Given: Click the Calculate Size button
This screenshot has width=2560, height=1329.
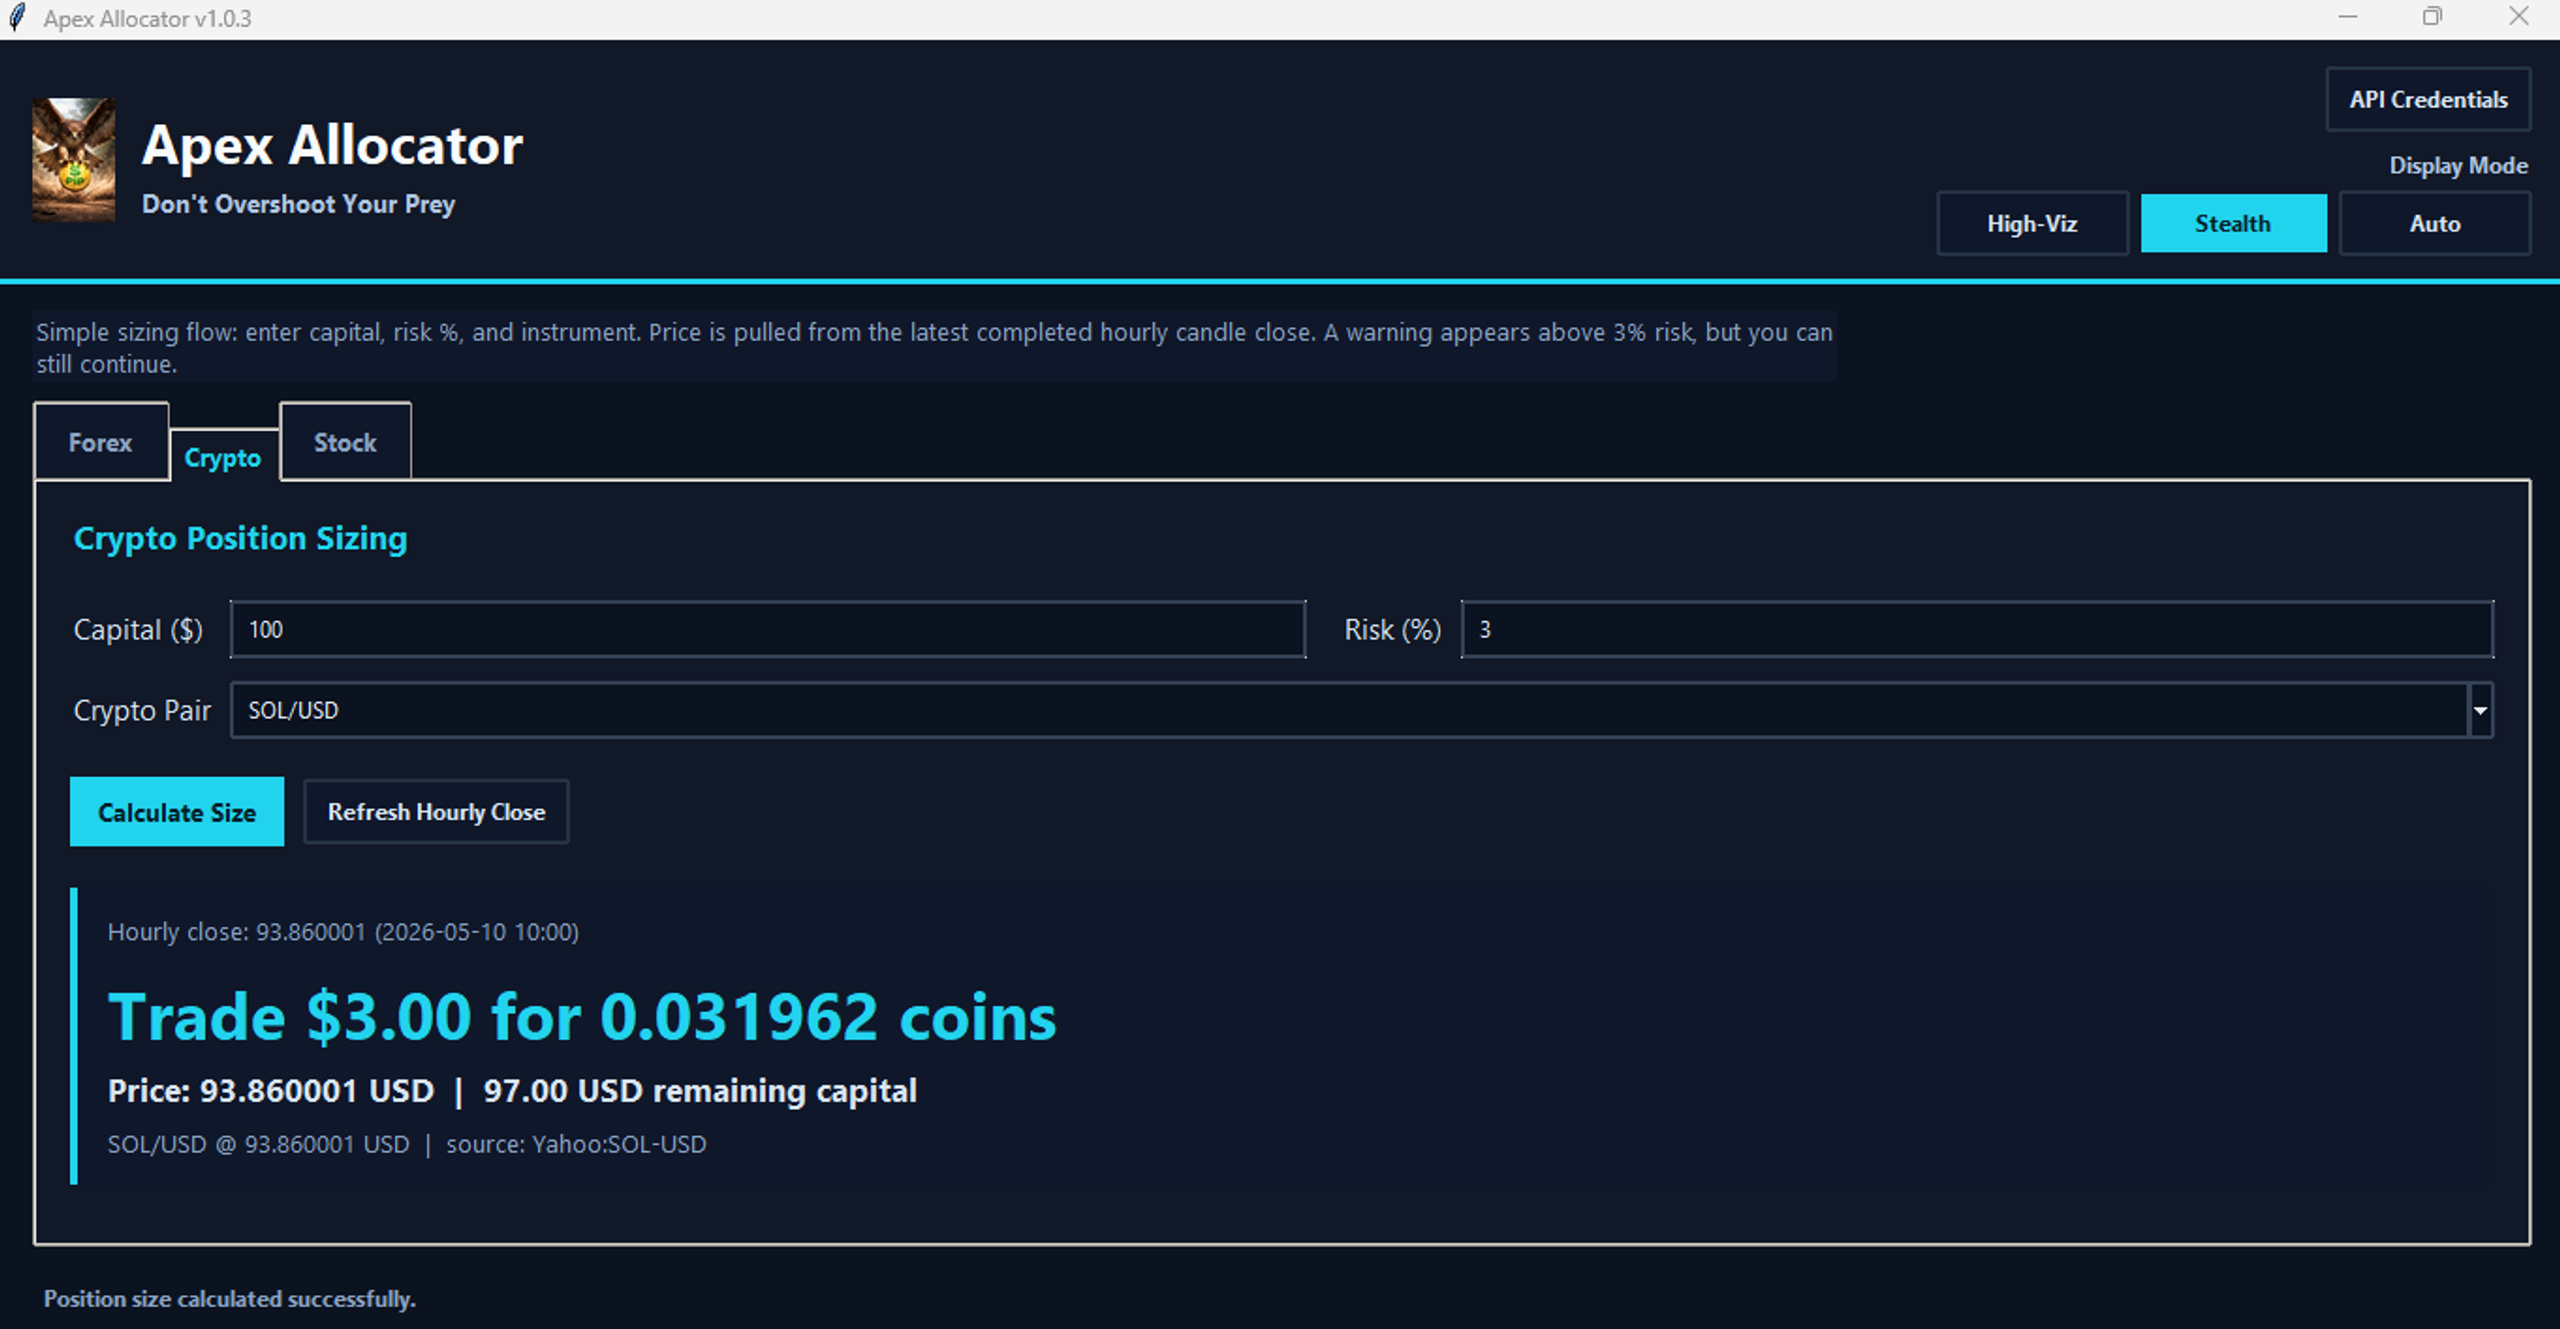Looking at the screenshot, I should (x=177, y=812).
